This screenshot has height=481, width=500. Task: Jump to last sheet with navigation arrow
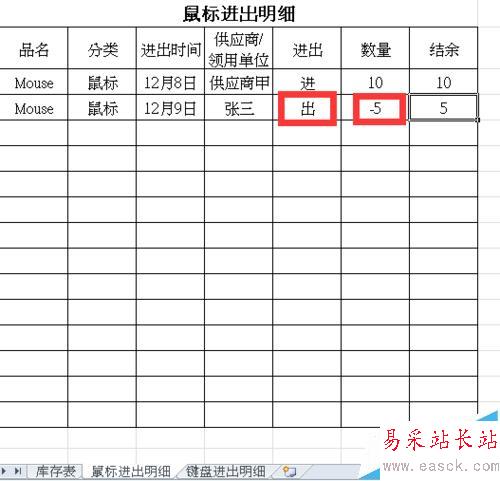tap(18, 471)
